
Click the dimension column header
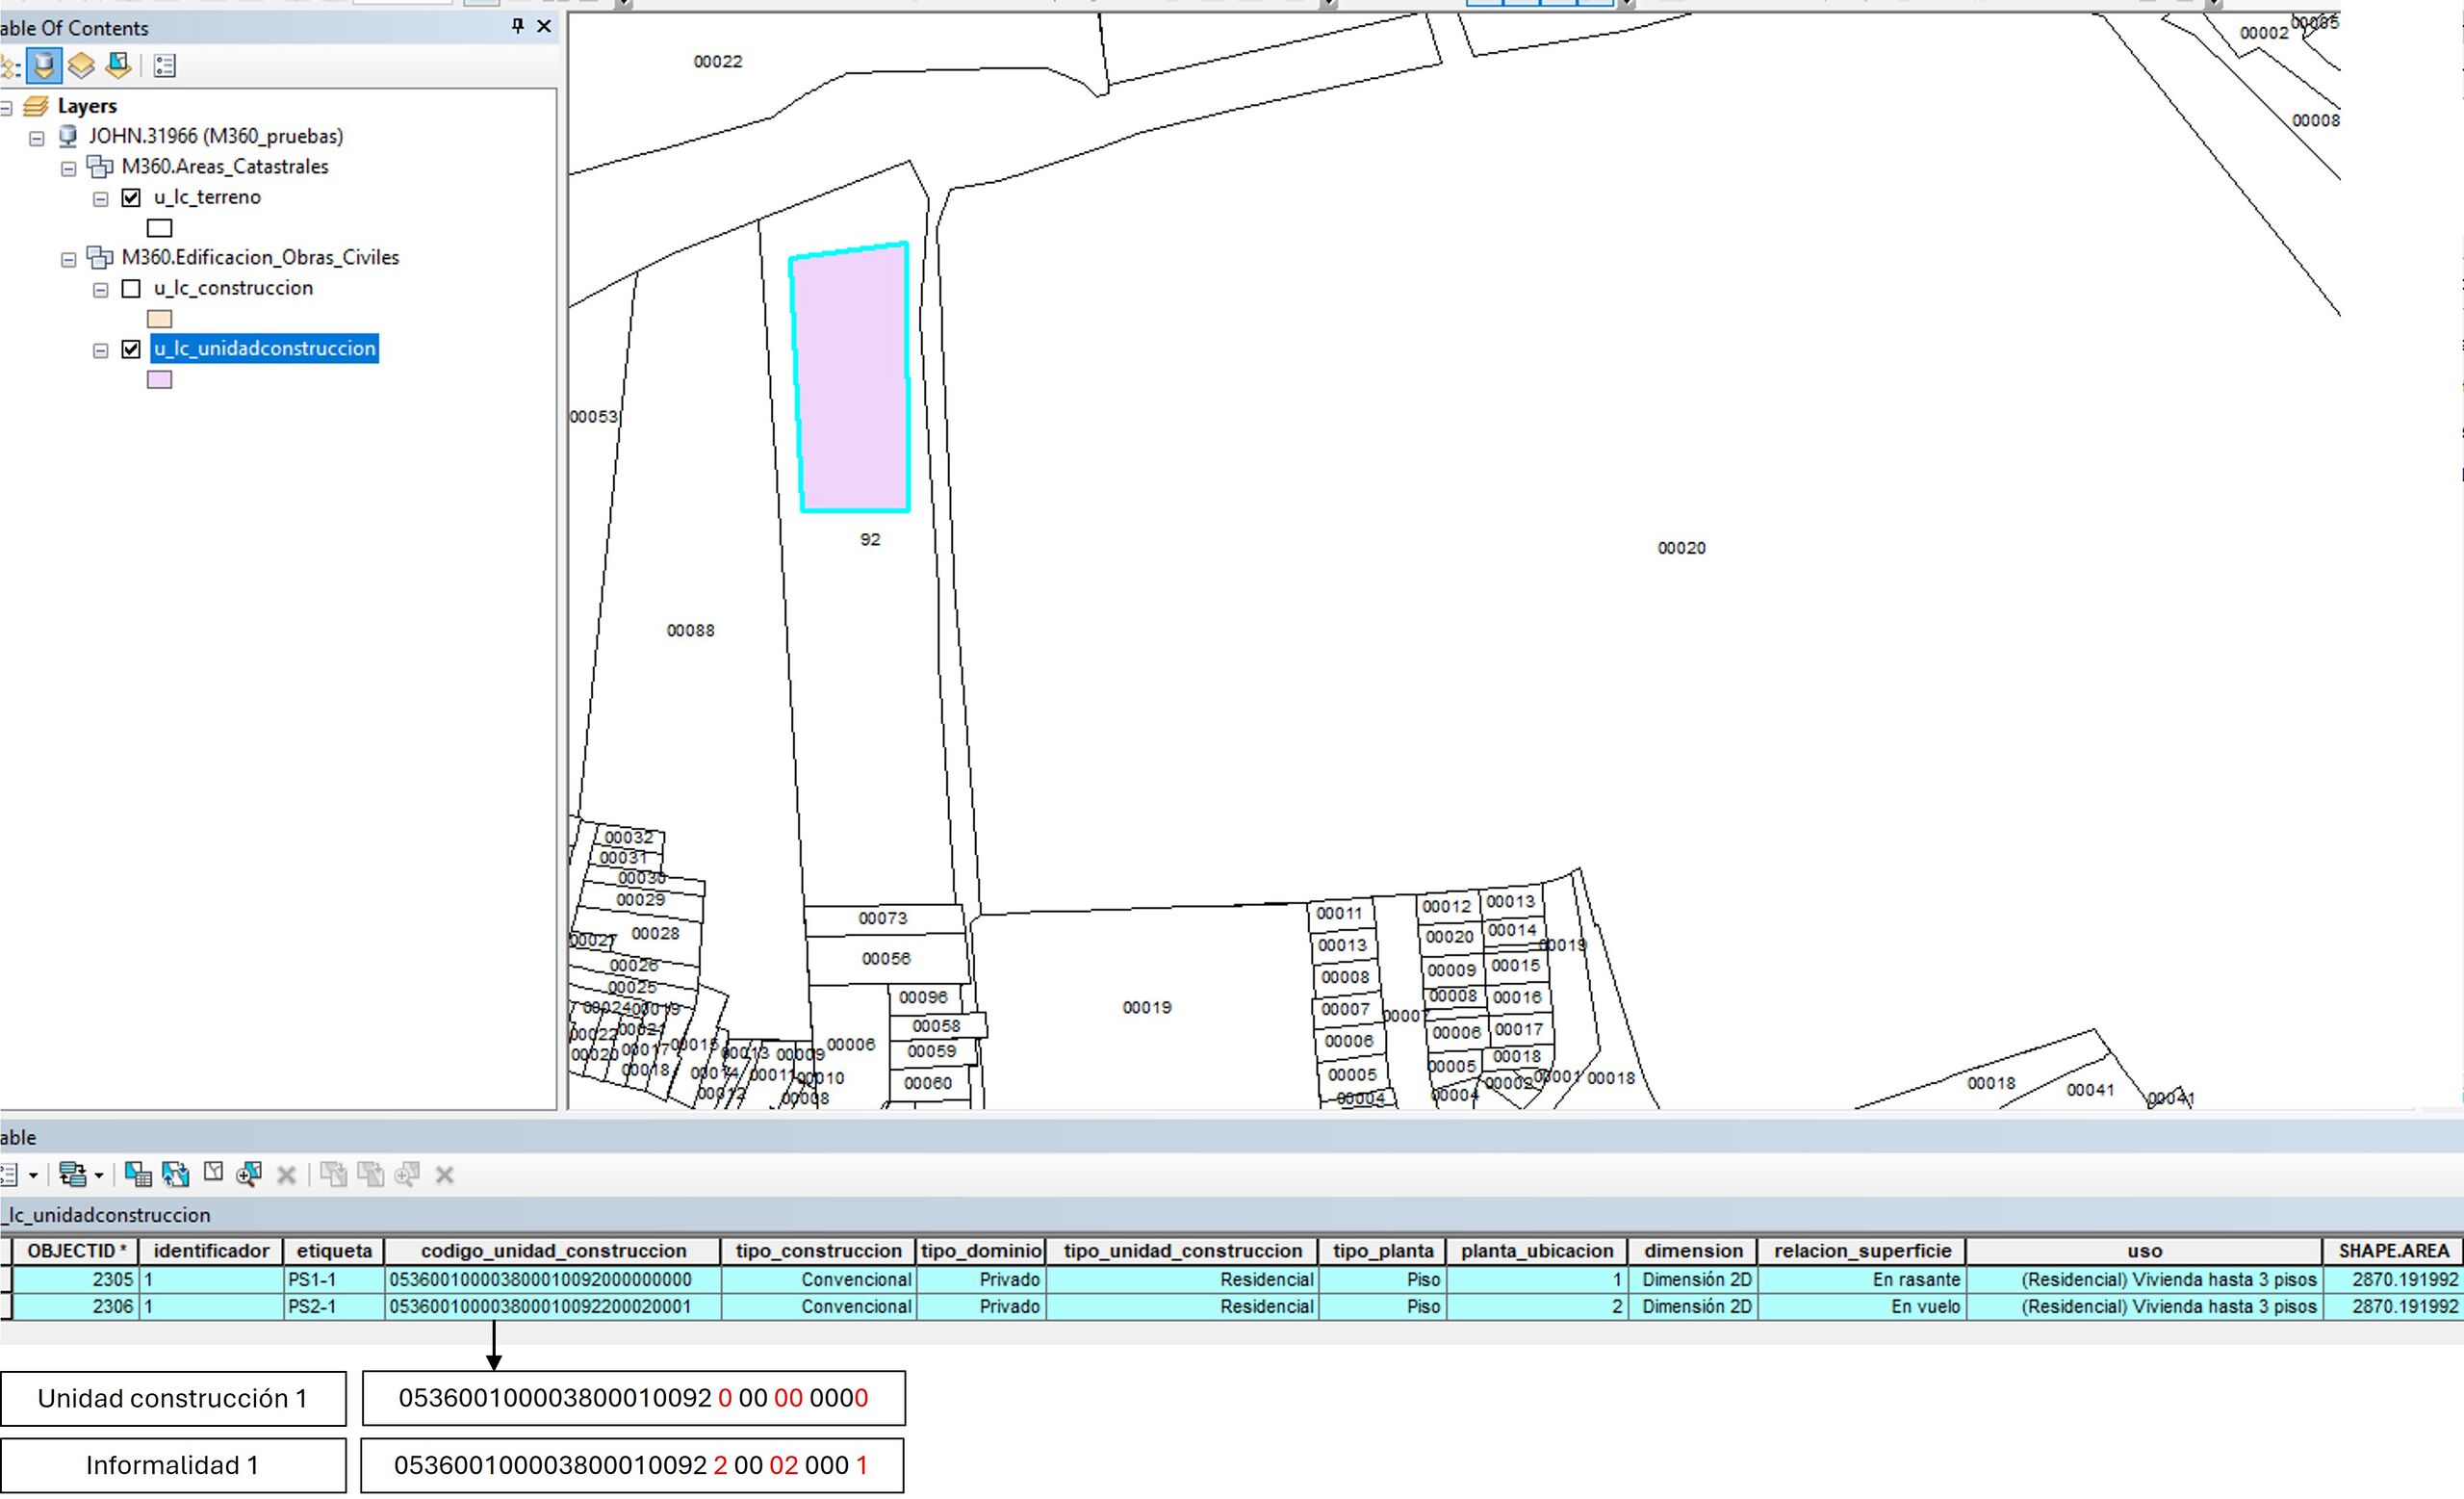click(x=1693, y=1251)
